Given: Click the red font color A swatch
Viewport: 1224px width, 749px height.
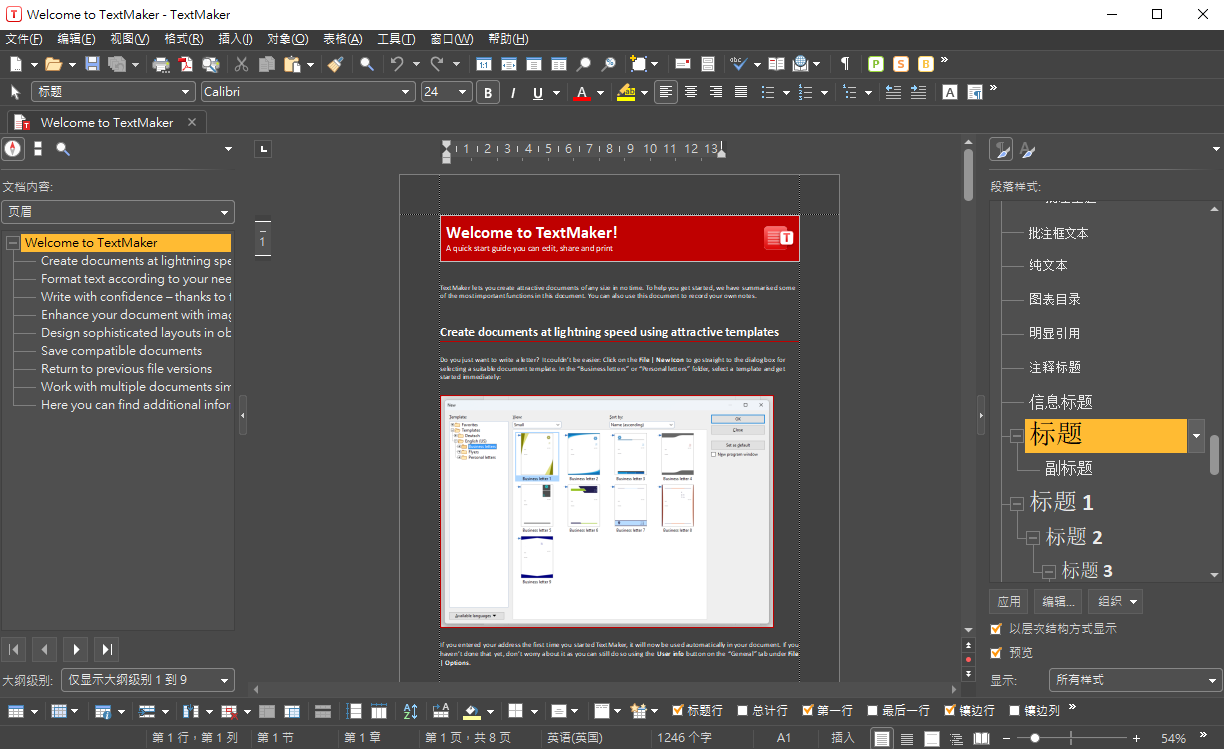Looking at the screenshot, I should click(x=583, y=92).
